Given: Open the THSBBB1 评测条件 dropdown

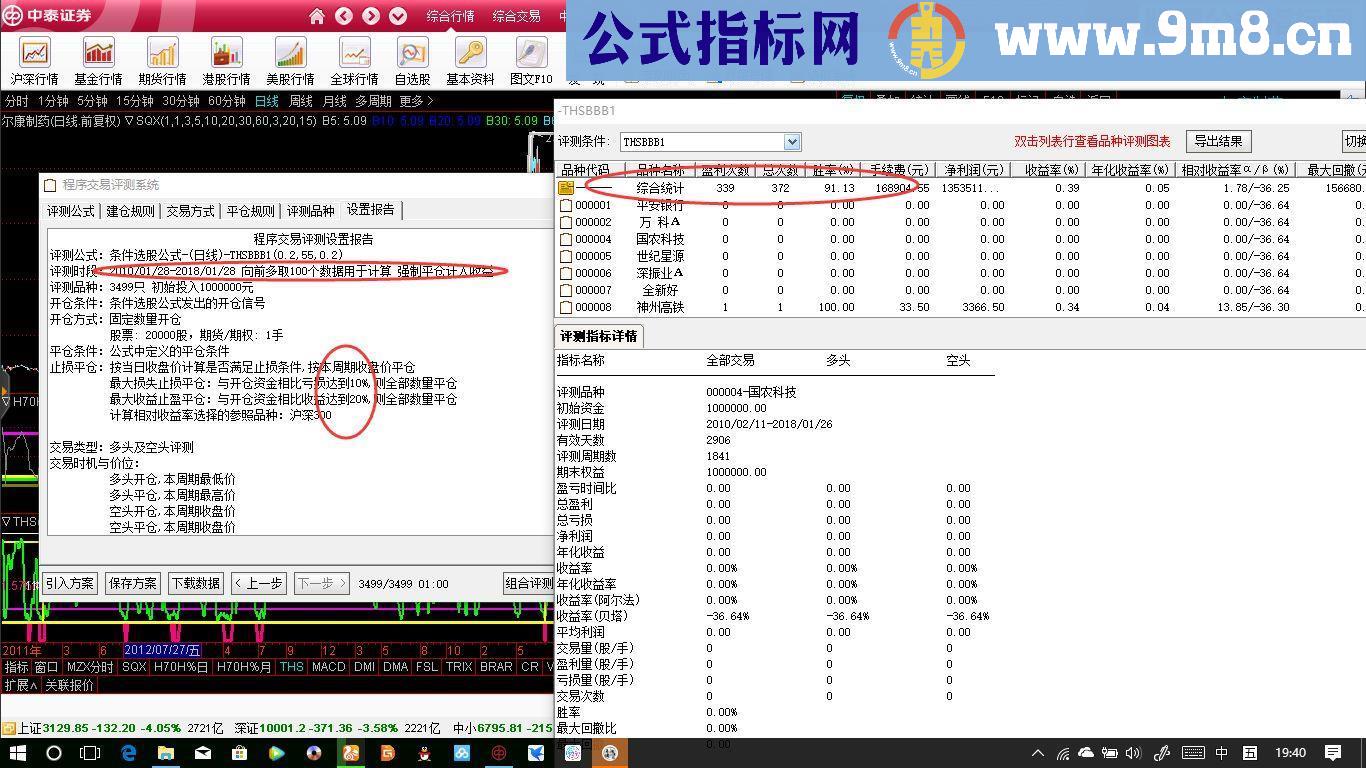Looking at the screenshot, I should point(792,141).
